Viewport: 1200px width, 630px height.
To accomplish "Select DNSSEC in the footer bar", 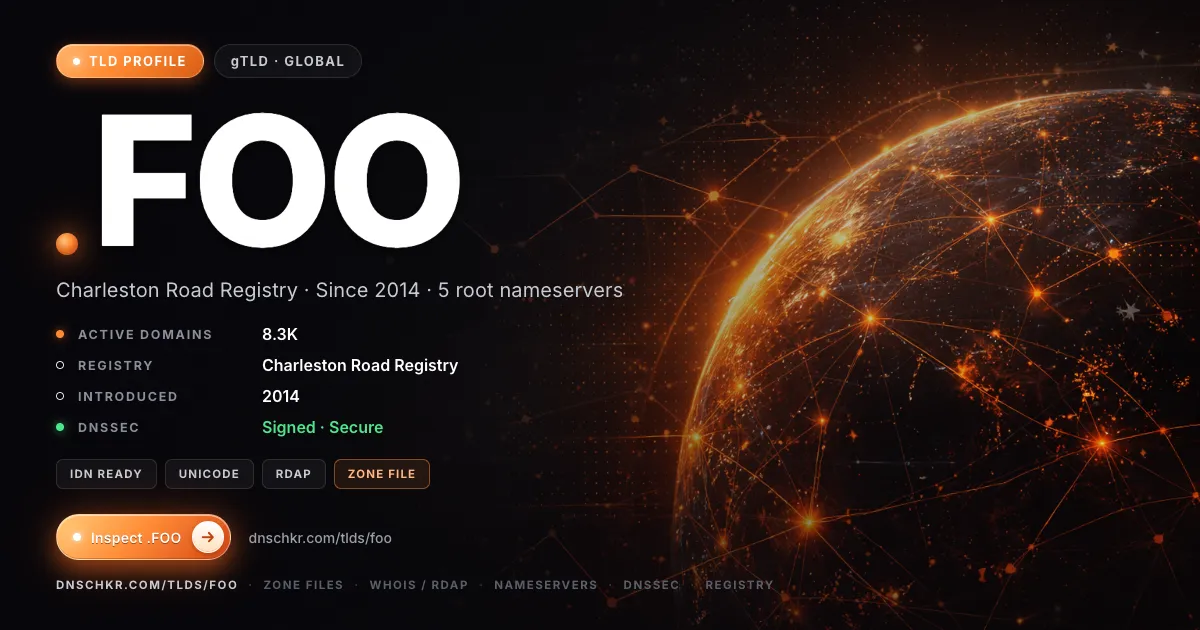I will click(651, 585).
